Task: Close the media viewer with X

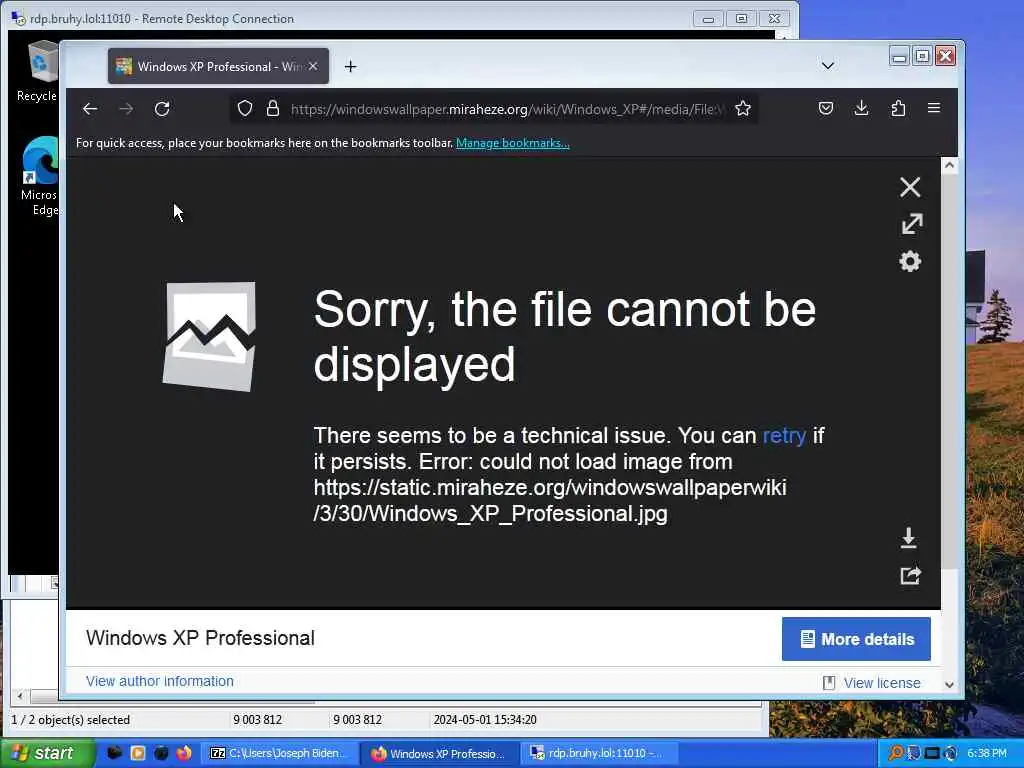Action: 910,187
